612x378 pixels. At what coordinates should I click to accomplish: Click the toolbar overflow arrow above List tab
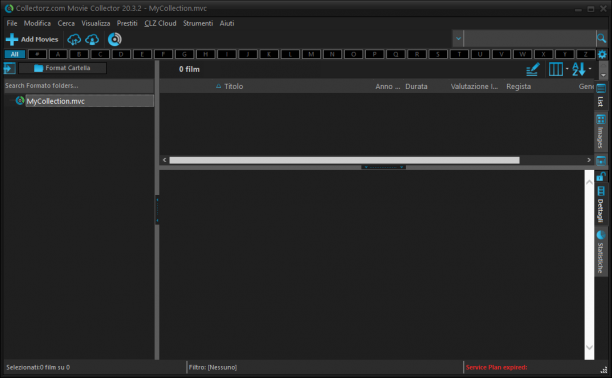[603, 75]
